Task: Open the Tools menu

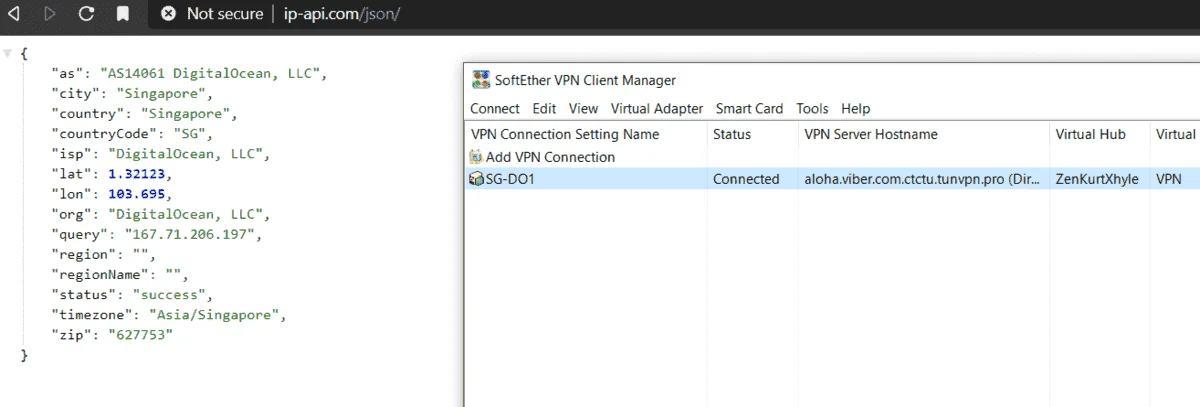Action: [x=812, y=108]
